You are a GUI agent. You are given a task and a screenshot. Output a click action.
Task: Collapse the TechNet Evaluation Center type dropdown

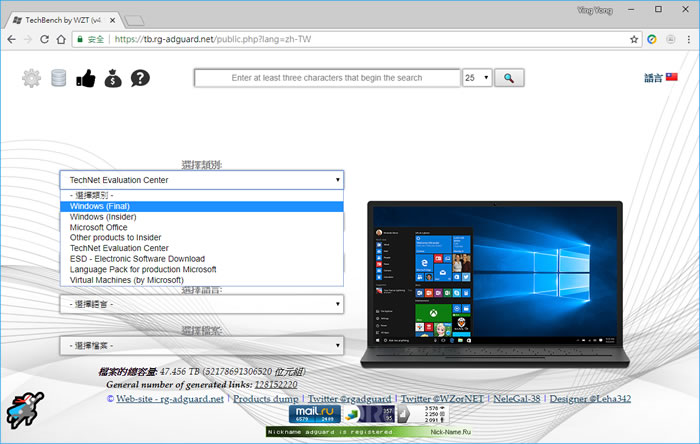coord(201,180)
